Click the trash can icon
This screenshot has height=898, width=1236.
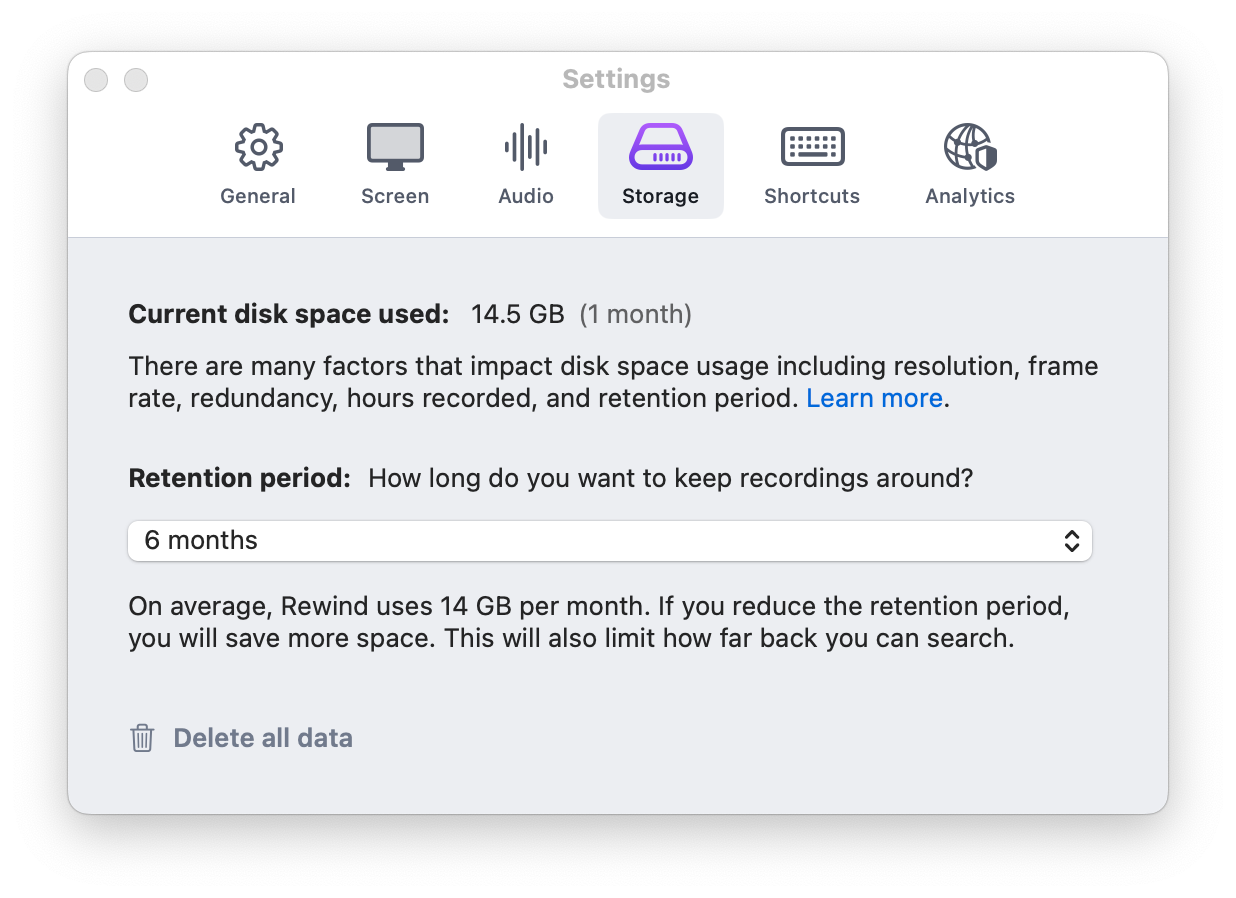pyautogui.click(x=142, y=738)
